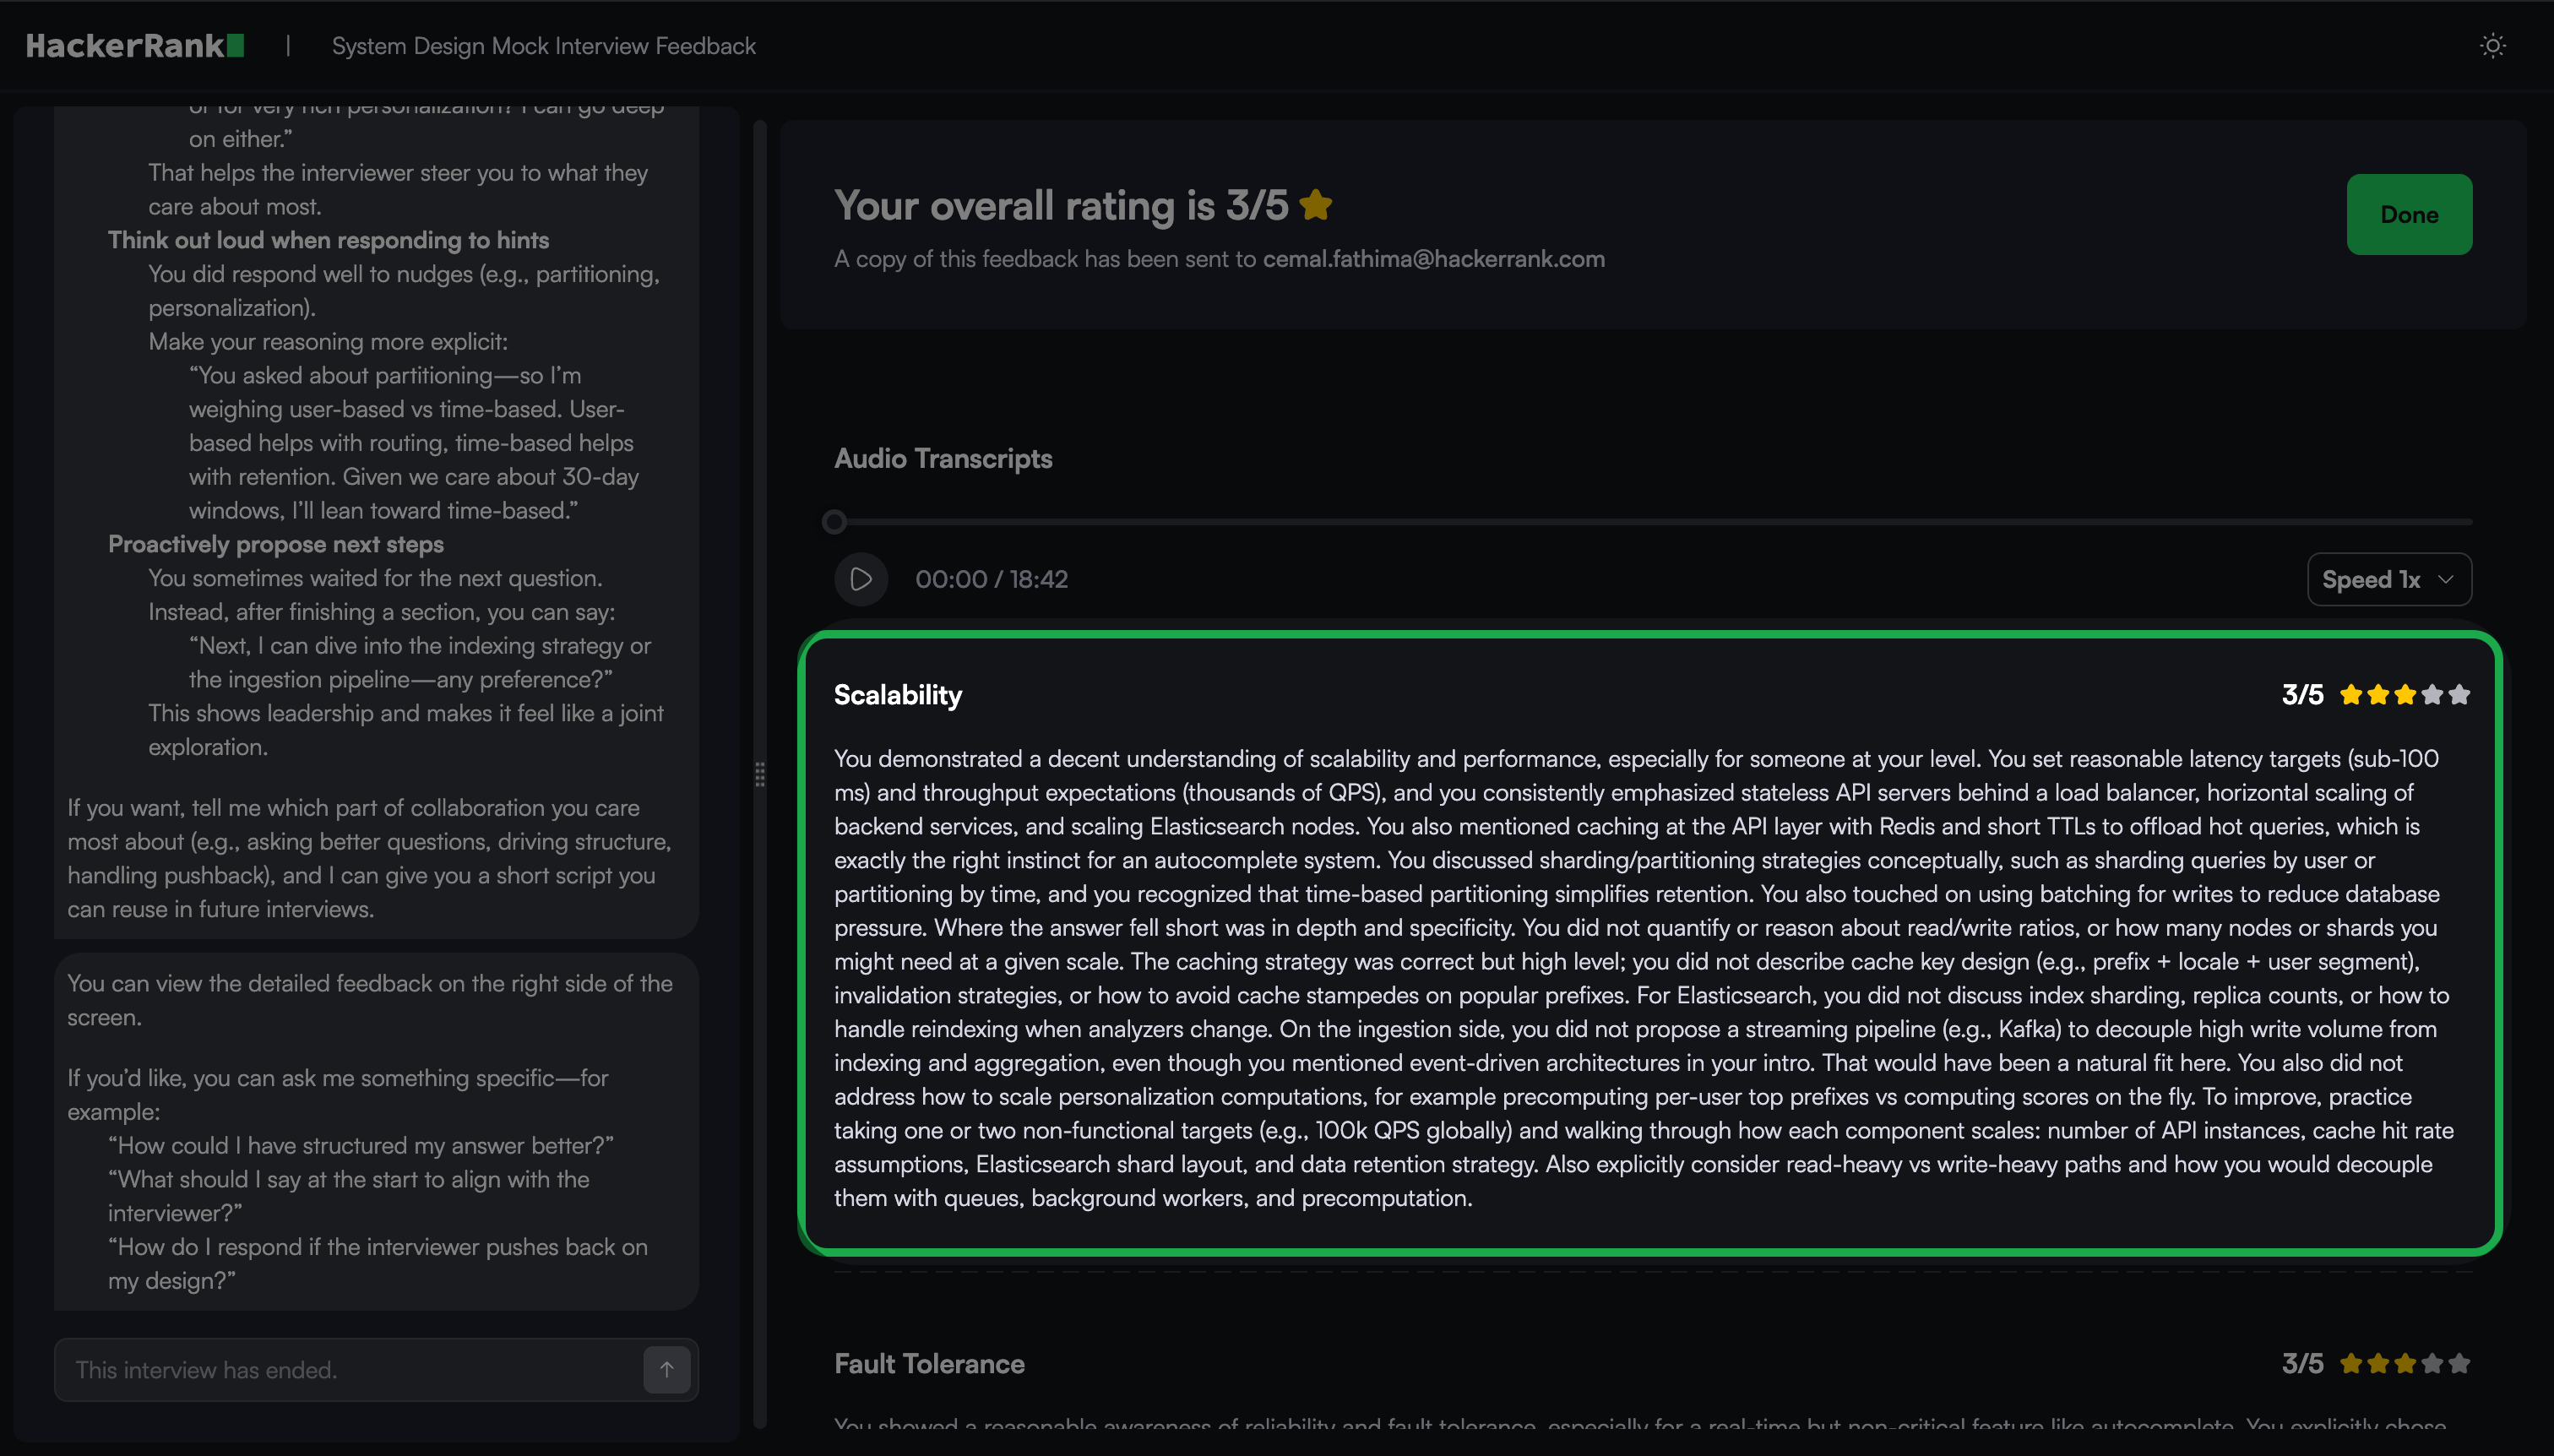Play the audio transcript recording
The height and width of the screenshot is (1456, 2554).
pyautogui.click(x=861, y=579)
